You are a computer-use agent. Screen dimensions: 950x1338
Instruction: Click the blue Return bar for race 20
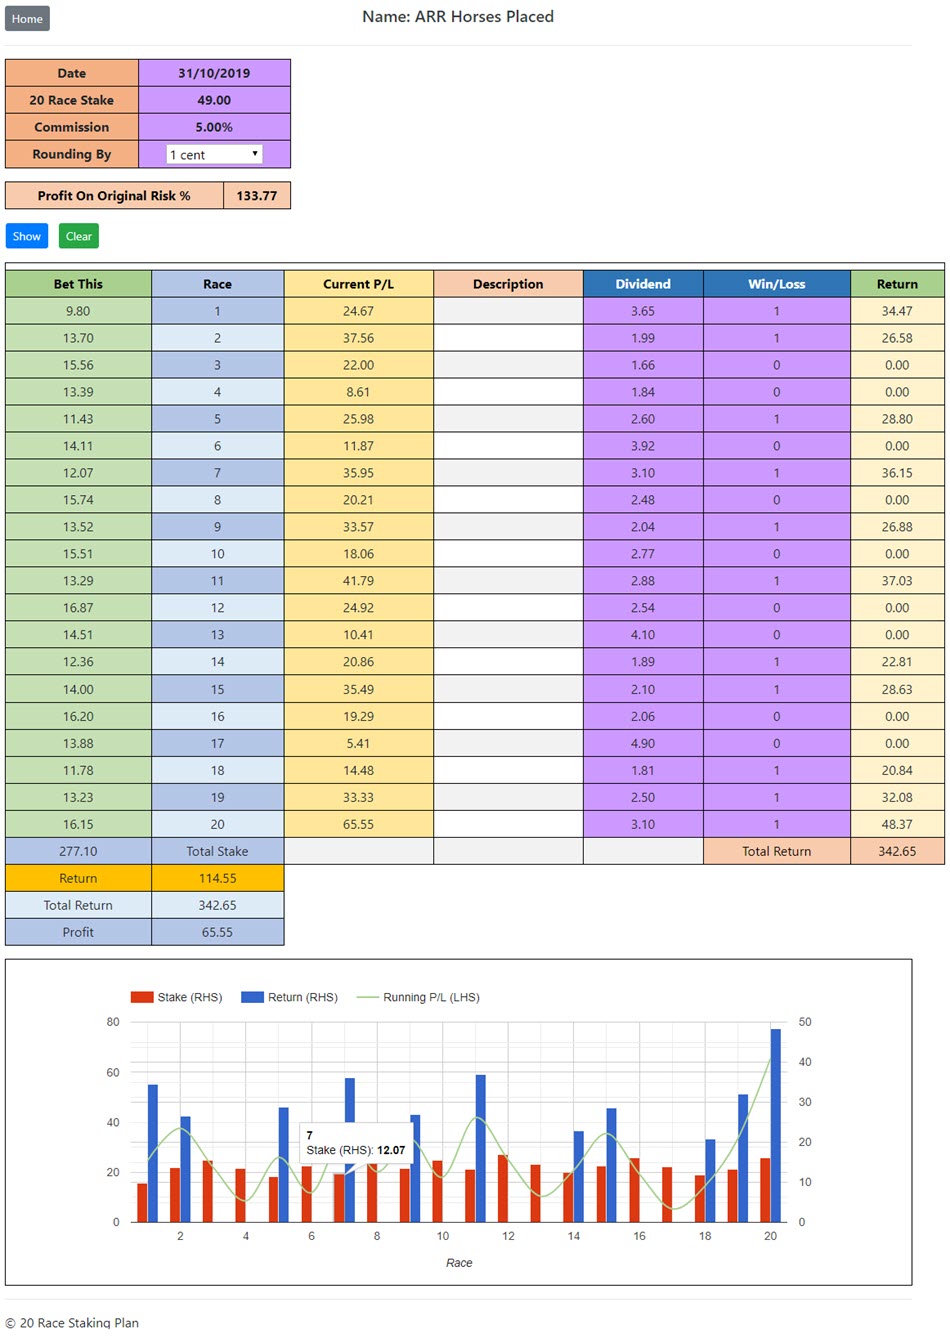(775, 1125)
